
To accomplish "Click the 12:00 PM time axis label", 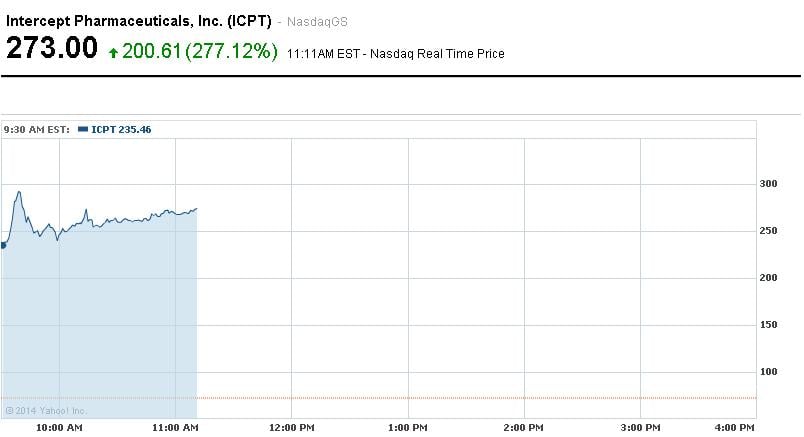I will point(291,428).
